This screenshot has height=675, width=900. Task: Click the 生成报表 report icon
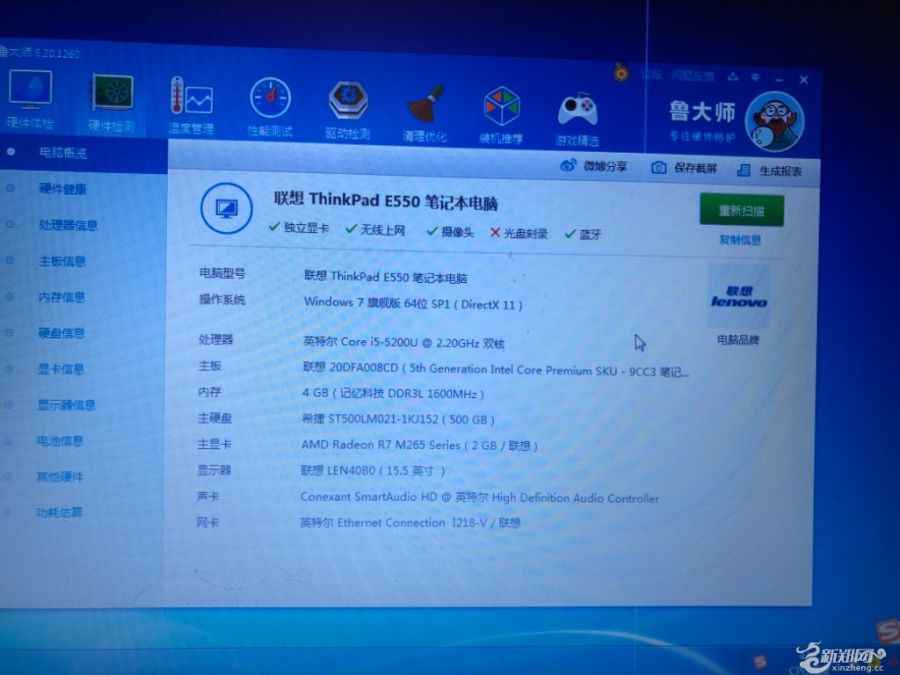744,170
